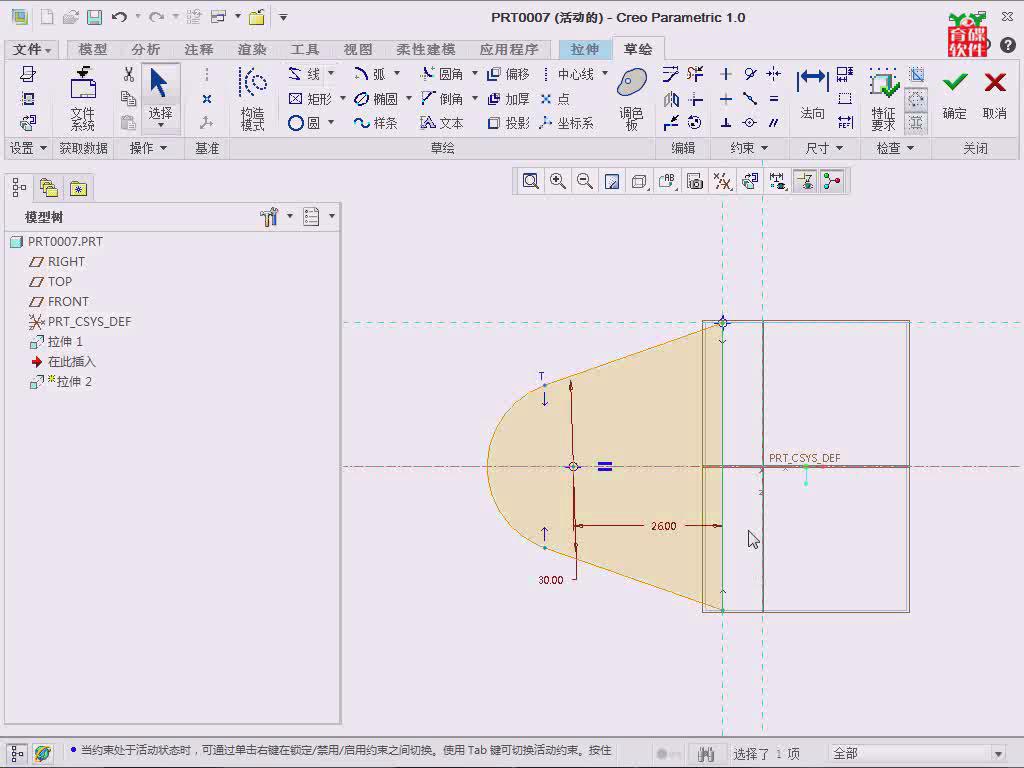Switch to the Tools (工具) tab
The height and width of the screenshot is (768, 1024).
[x=305, y=49]
